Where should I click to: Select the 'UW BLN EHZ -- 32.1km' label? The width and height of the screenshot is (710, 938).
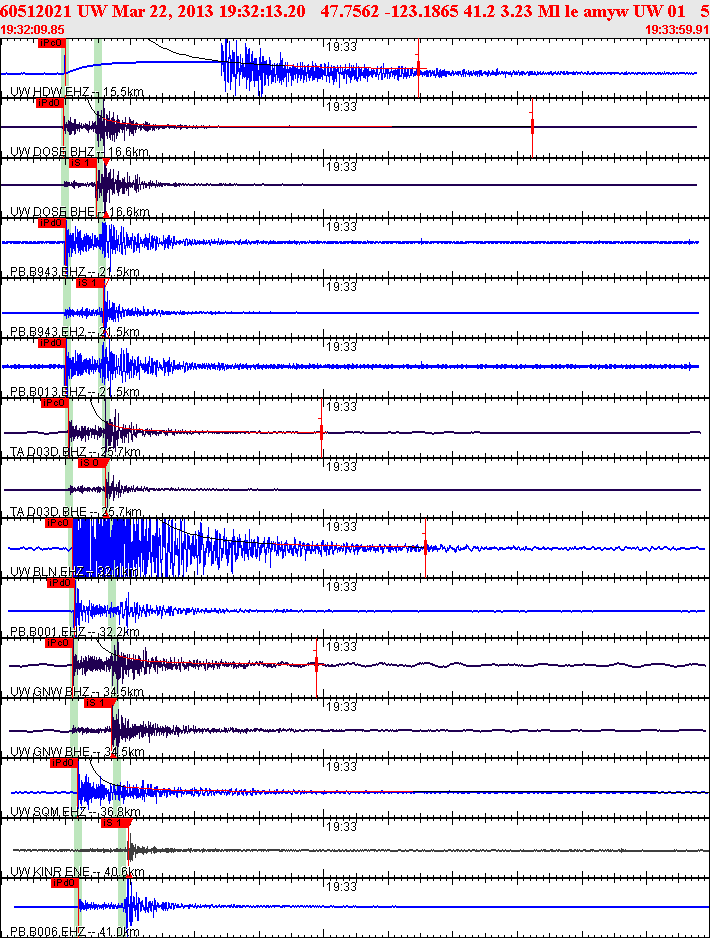74,572
